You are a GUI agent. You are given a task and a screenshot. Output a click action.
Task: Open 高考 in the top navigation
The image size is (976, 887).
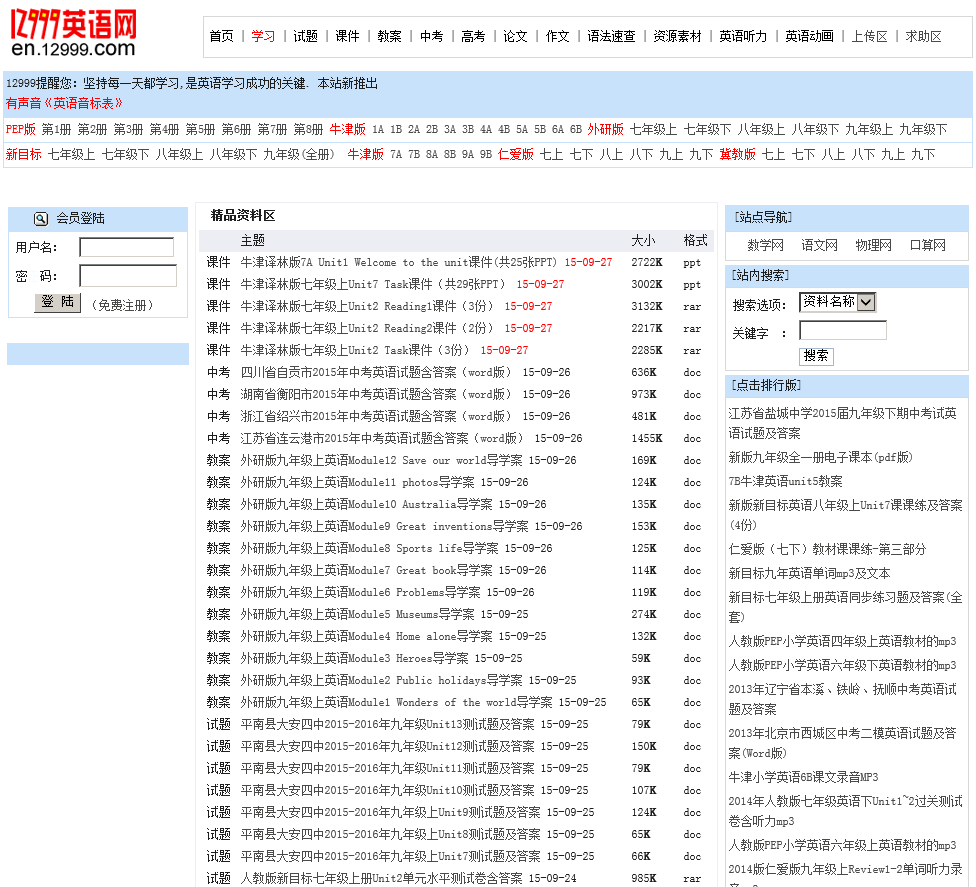click(x=473, y=36)
